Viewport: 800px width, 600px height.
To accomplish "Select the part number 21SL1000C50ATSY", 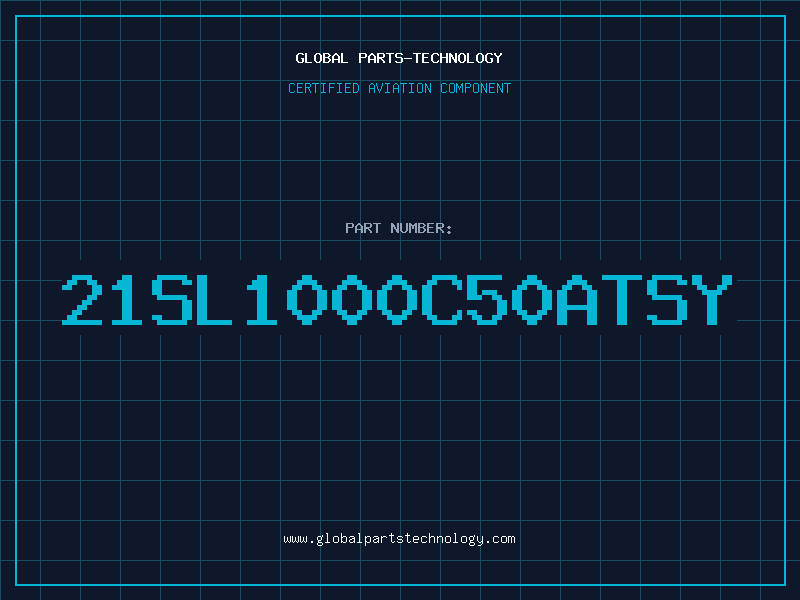I will click(x=397, y=299).
